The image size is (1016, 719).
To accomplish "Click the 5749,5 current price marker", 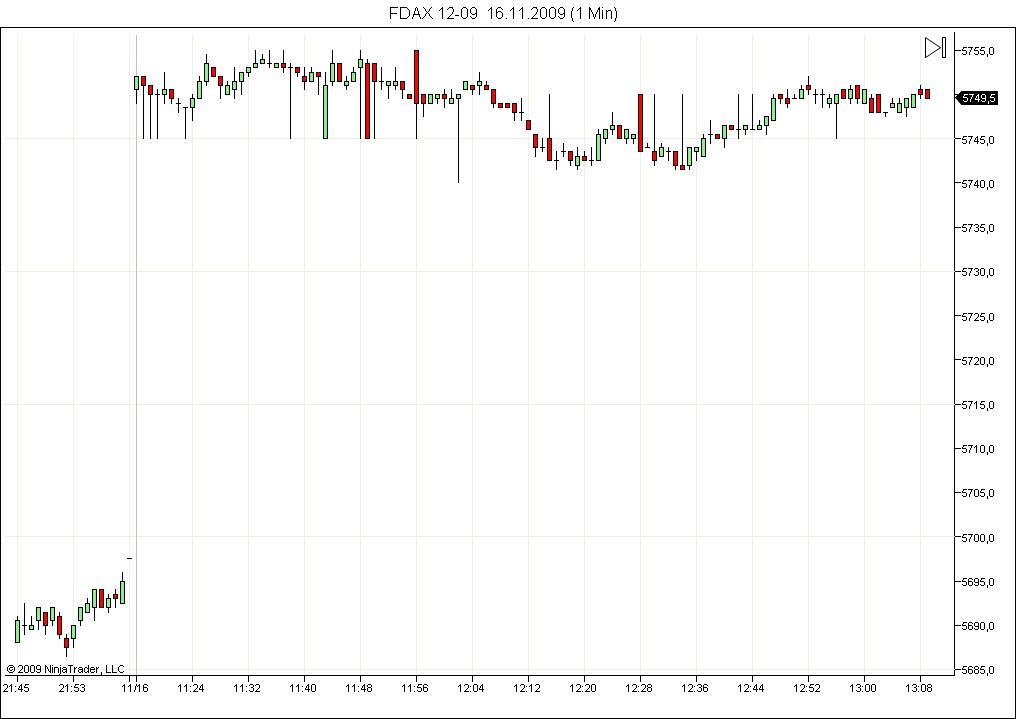I will (x=978, y=98).
